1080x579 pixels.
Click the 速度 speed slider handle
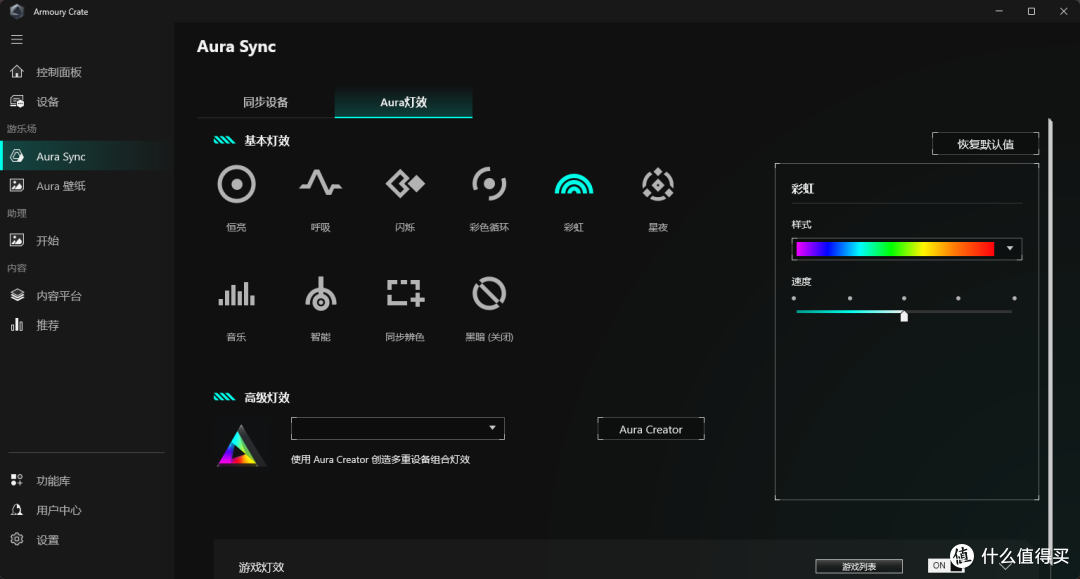coord(904,316)
